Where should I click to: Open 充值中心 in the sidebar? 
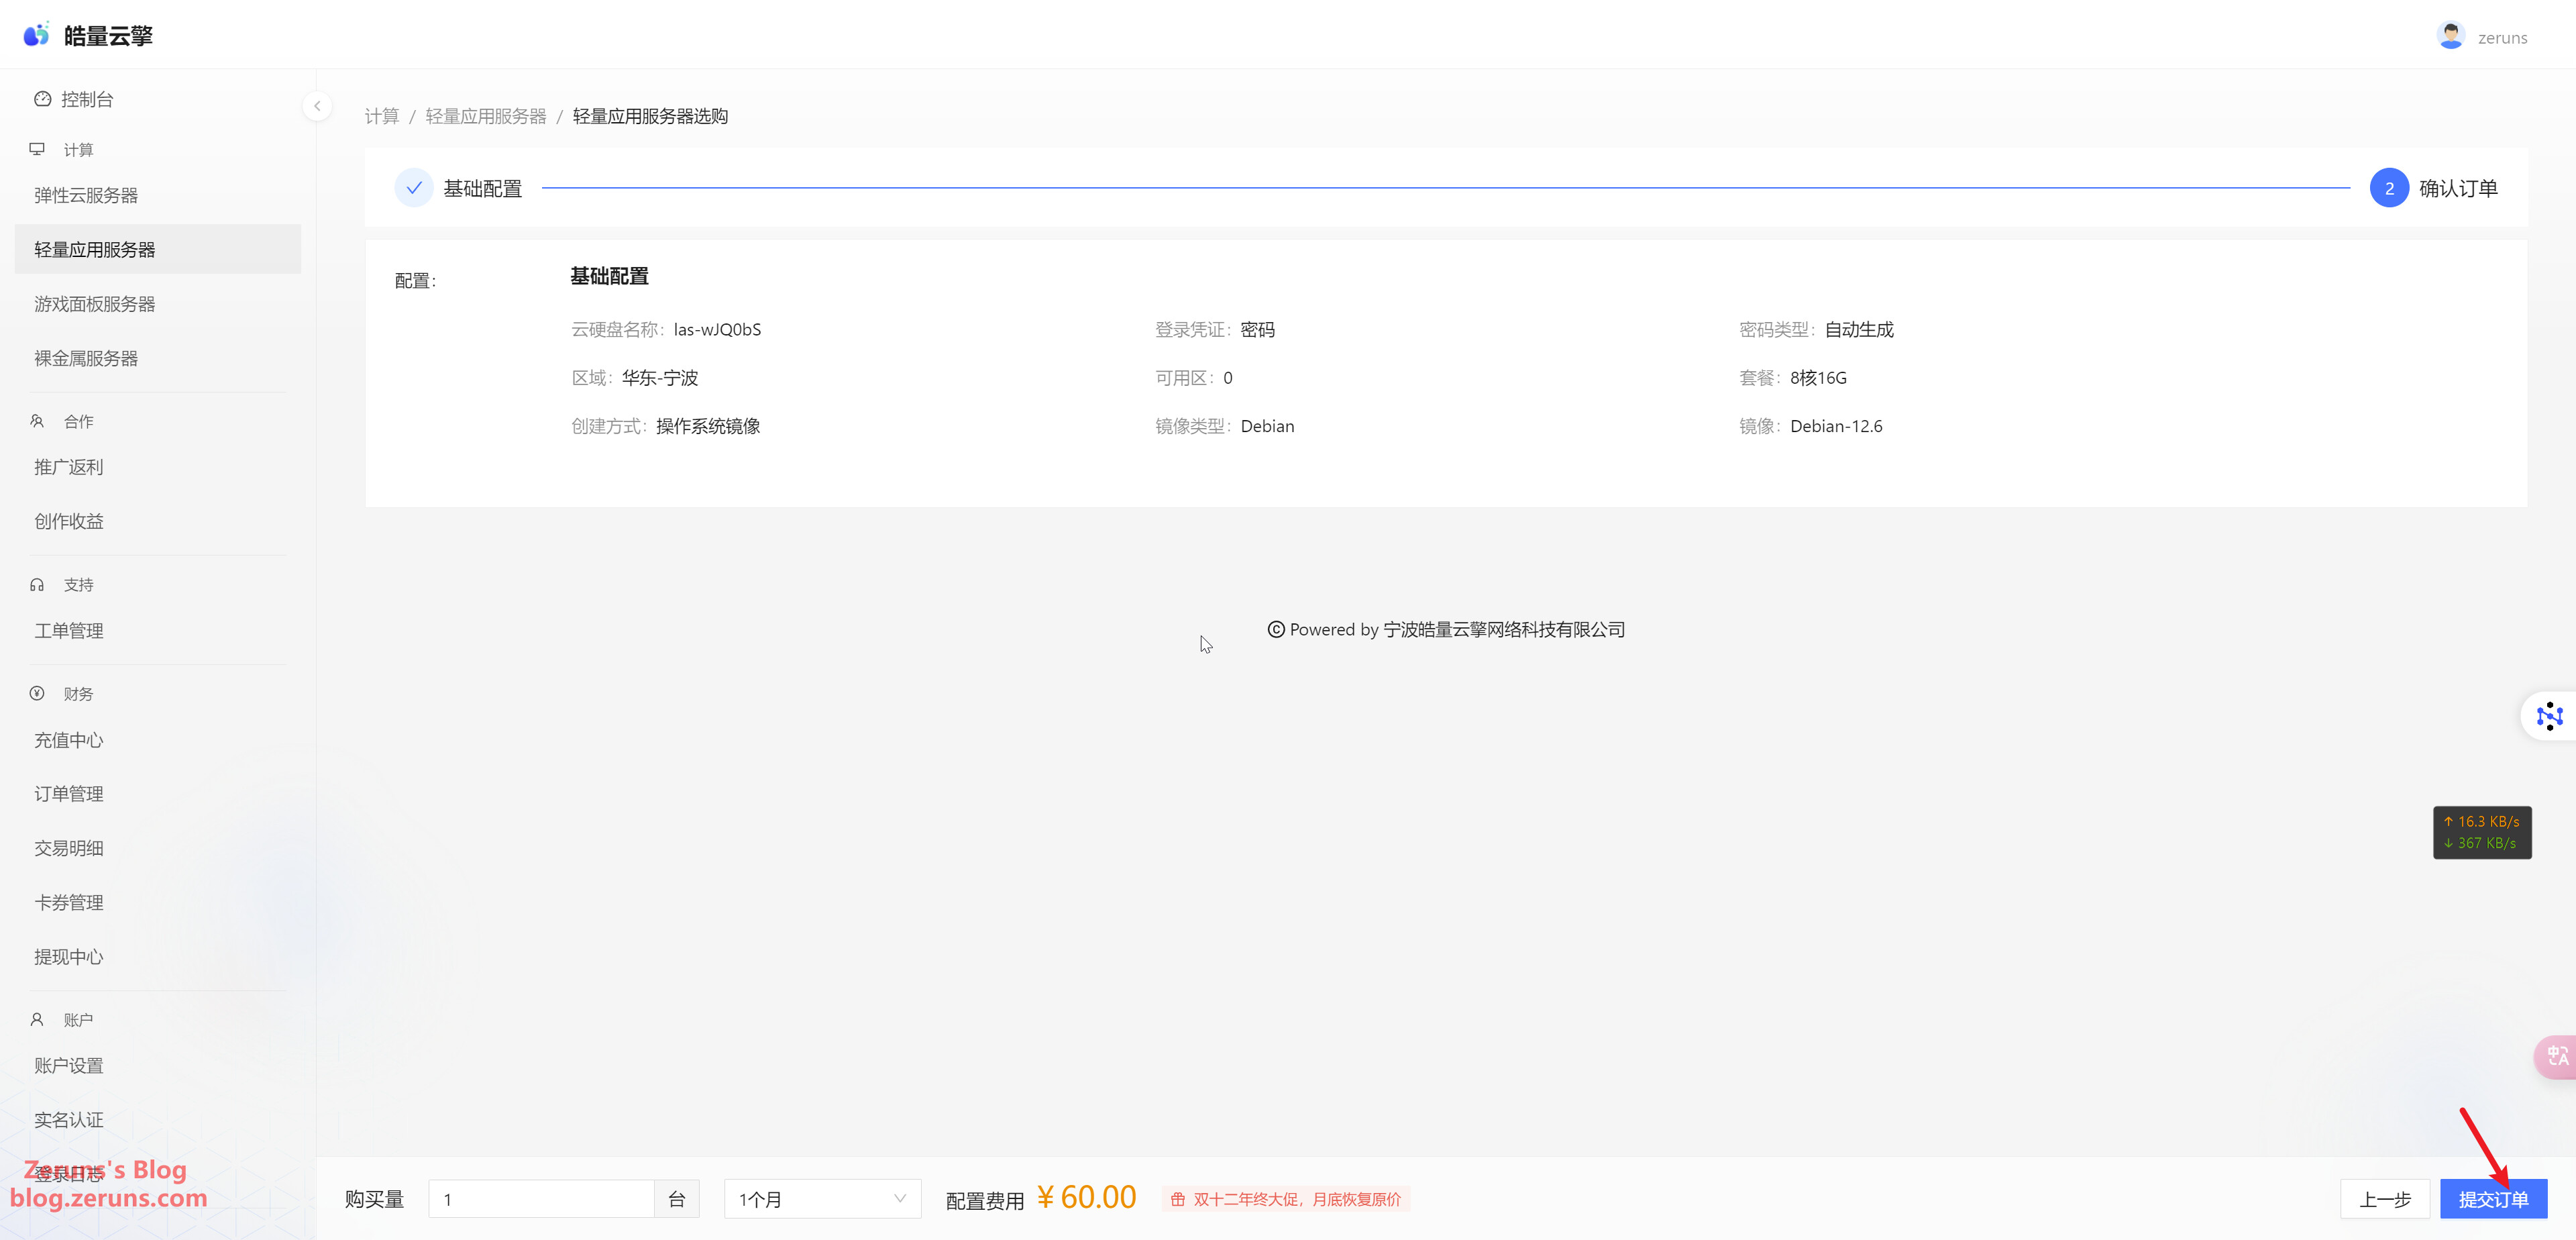[69, 740]
